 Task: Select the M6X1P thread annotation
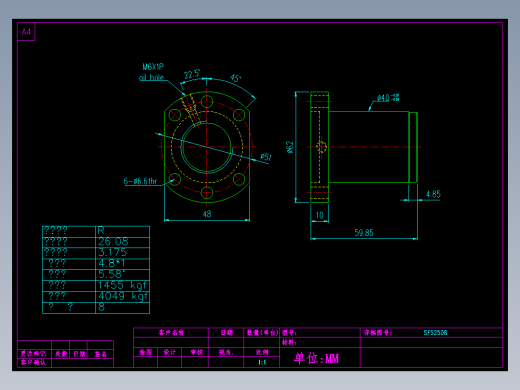click(153, 67)
